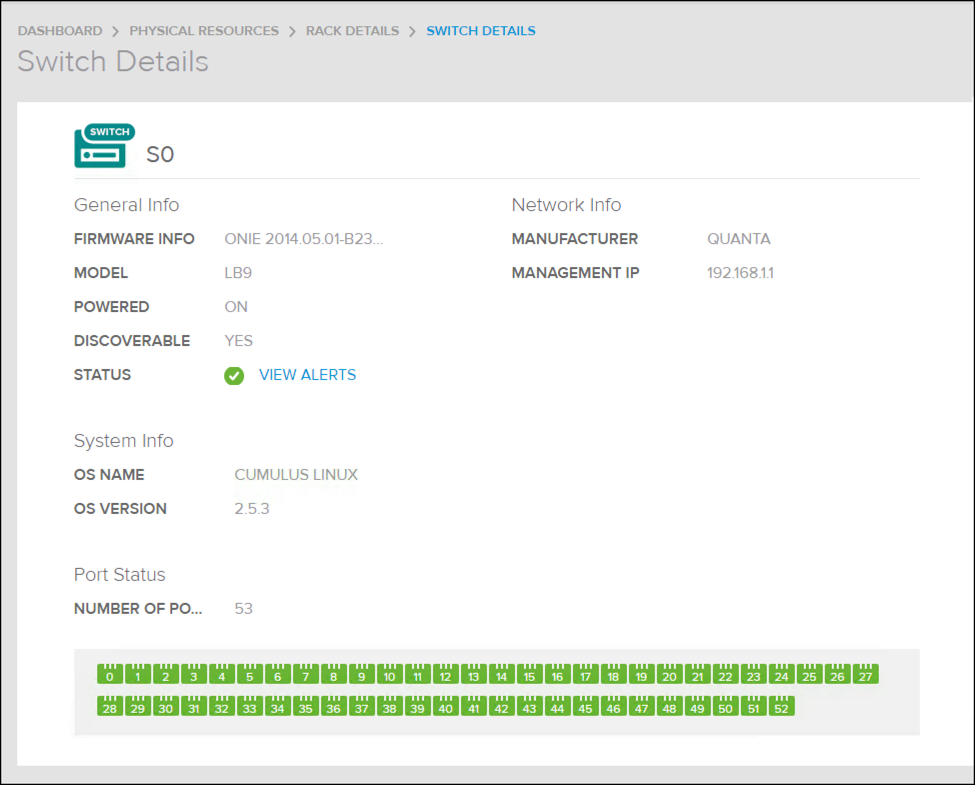
Task: Navigate to DASHBOARD via the breadcrumb
Action: (60, 30)
